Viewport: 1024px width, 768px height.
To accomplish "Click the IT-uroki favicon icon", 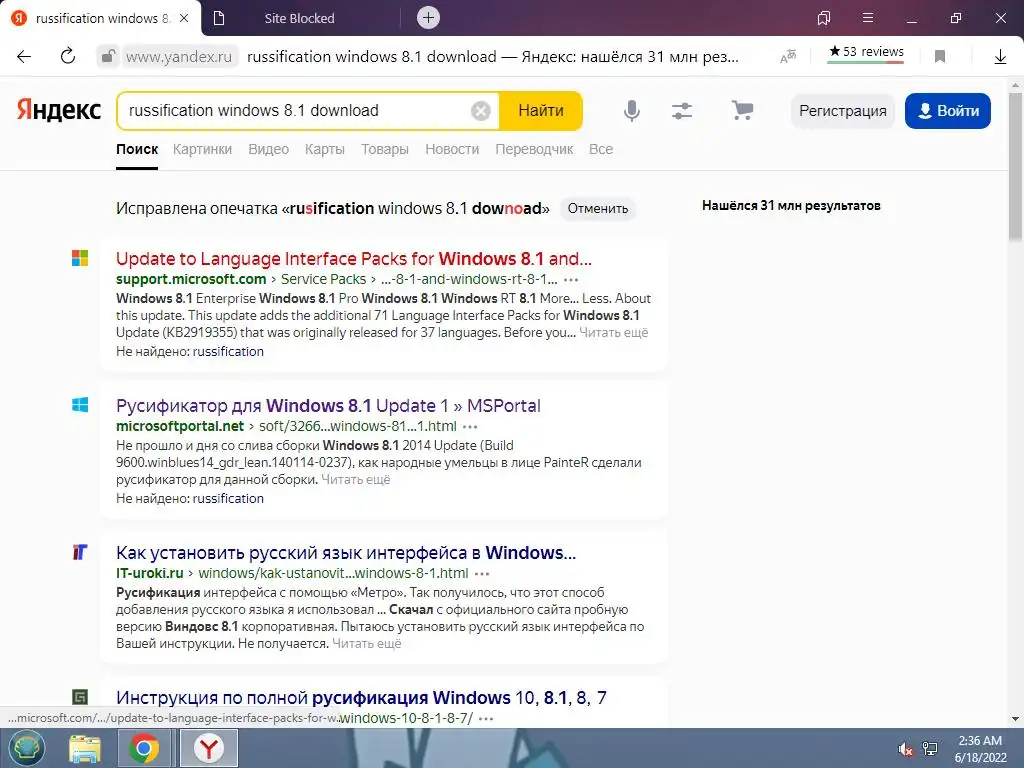I will 80,552.
